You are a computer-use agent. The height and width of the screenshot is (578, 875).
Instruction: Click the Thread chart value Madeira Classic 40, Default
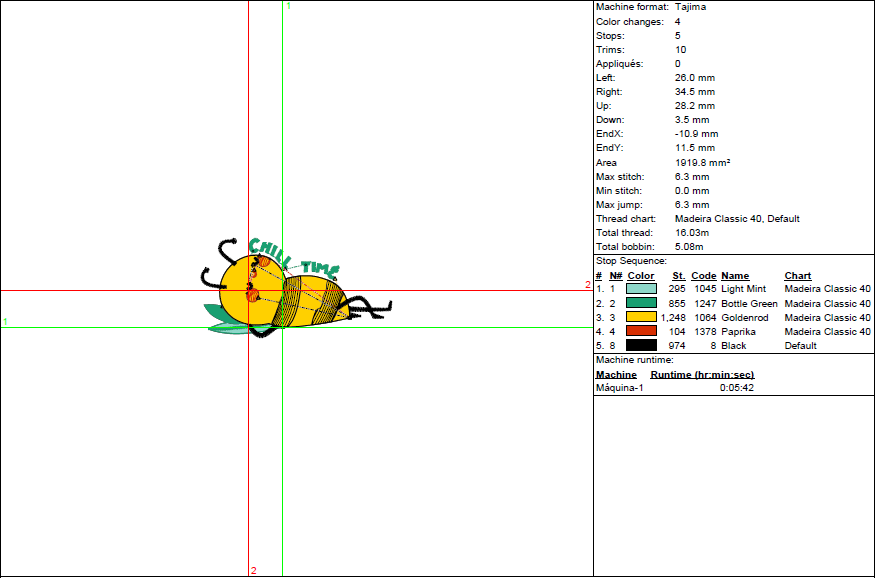pyautogui.click(x=737, y=218)
